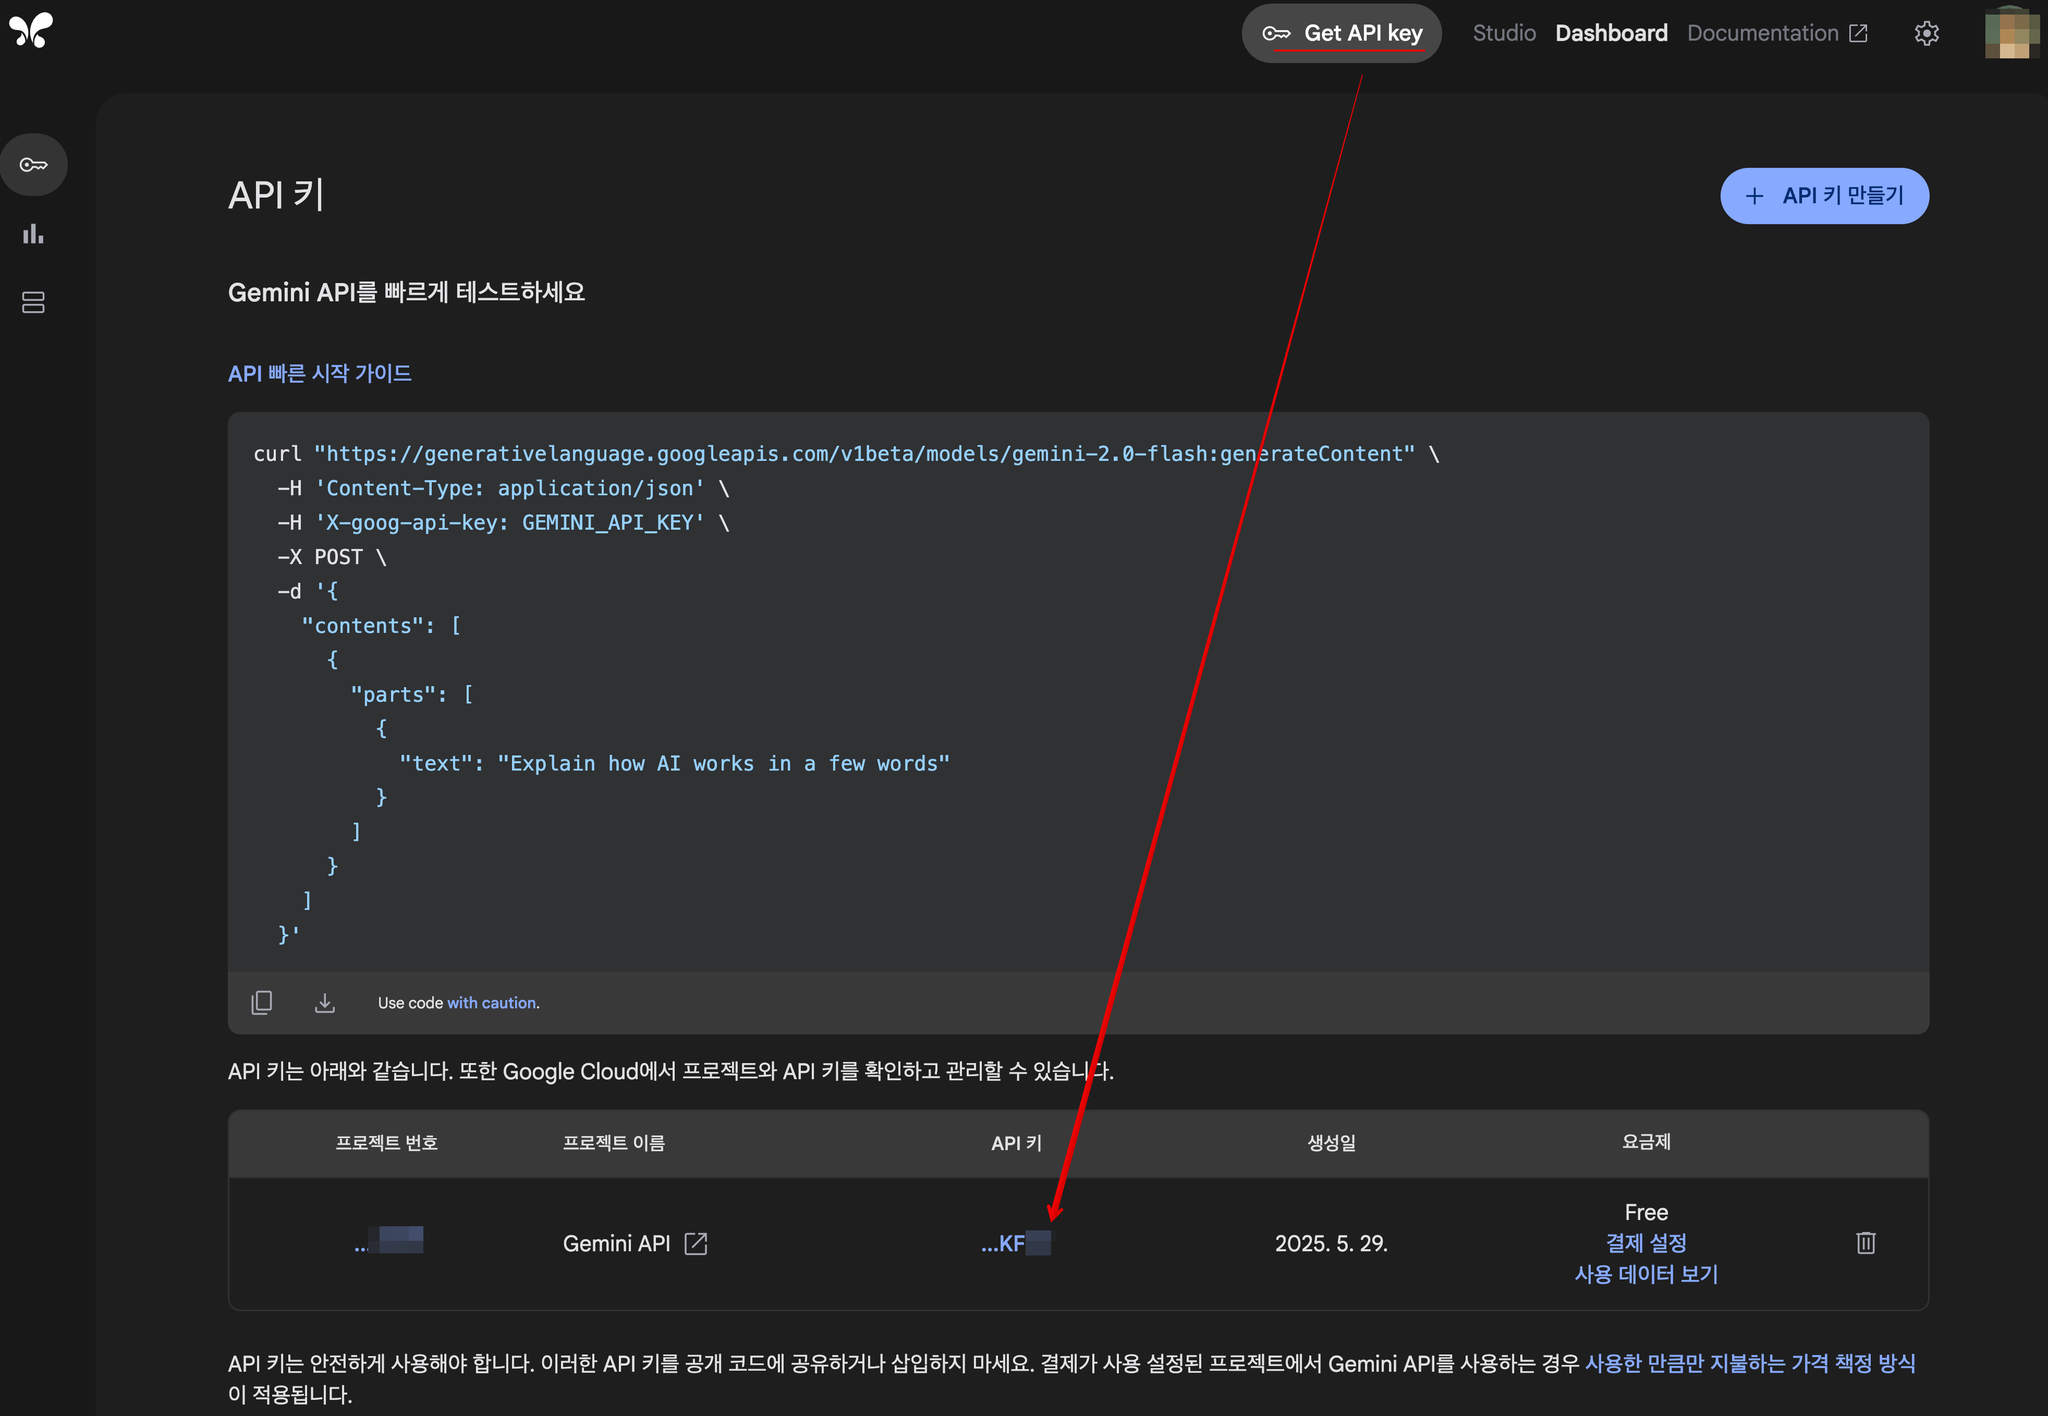The image size is (2048, 1416).
Task: Click the '요금제' column header
Action: tap(1646, 1141)
